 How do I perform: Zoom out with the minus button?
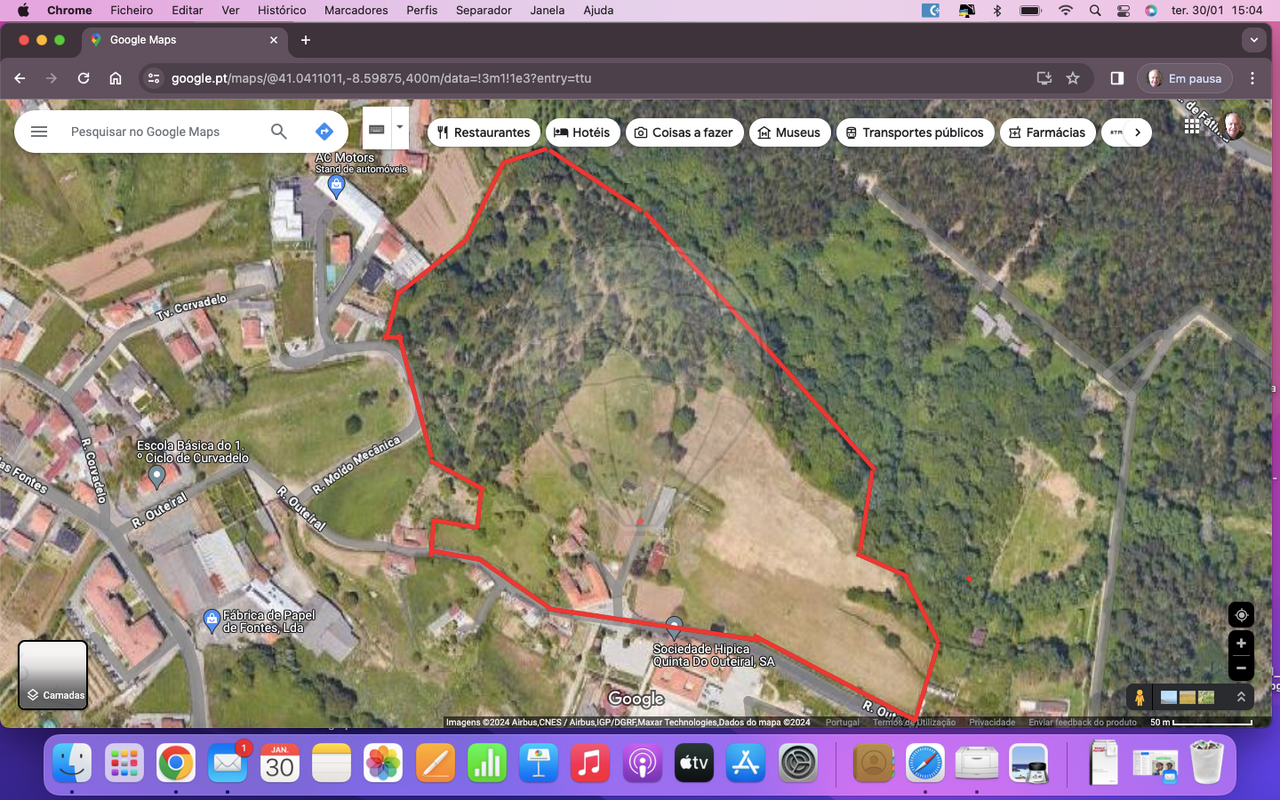[x=1241, y=668]
